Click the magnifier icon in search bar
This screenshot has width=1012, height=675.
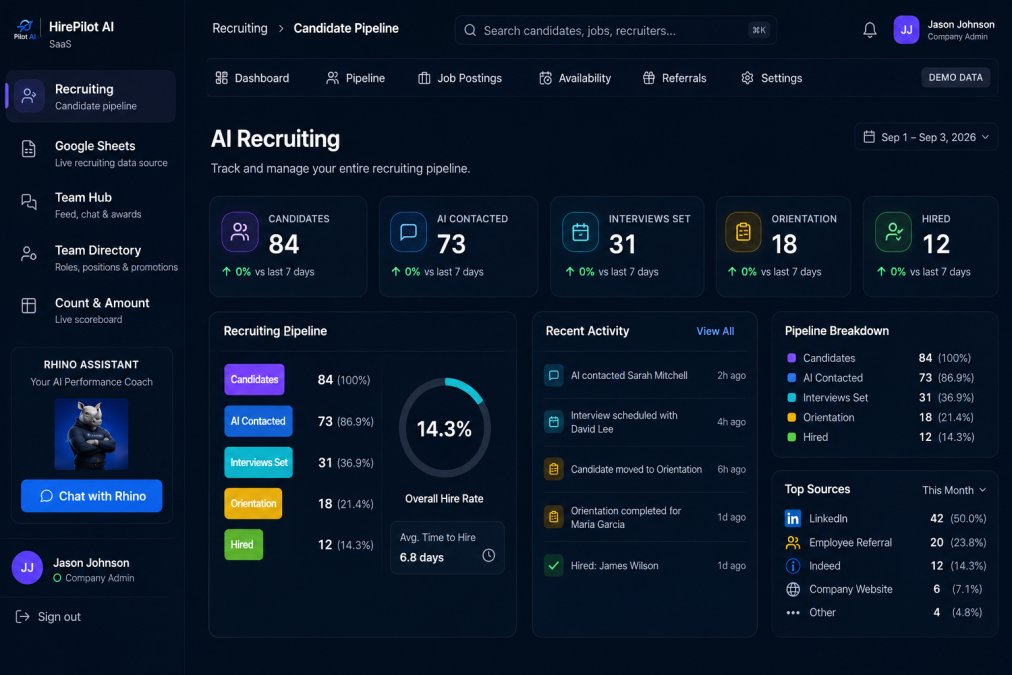(x=470, y=30)
